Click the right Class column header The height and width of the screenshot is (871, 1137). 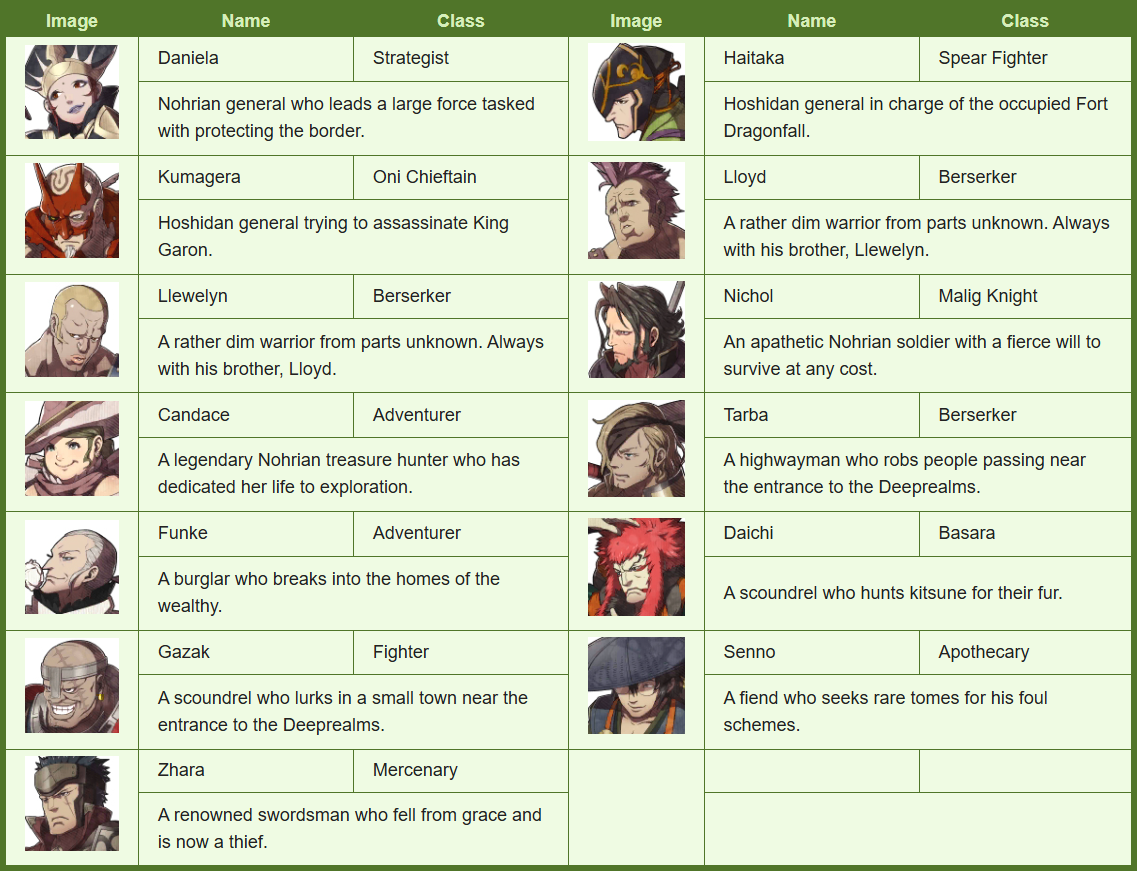click(1025, 21)
